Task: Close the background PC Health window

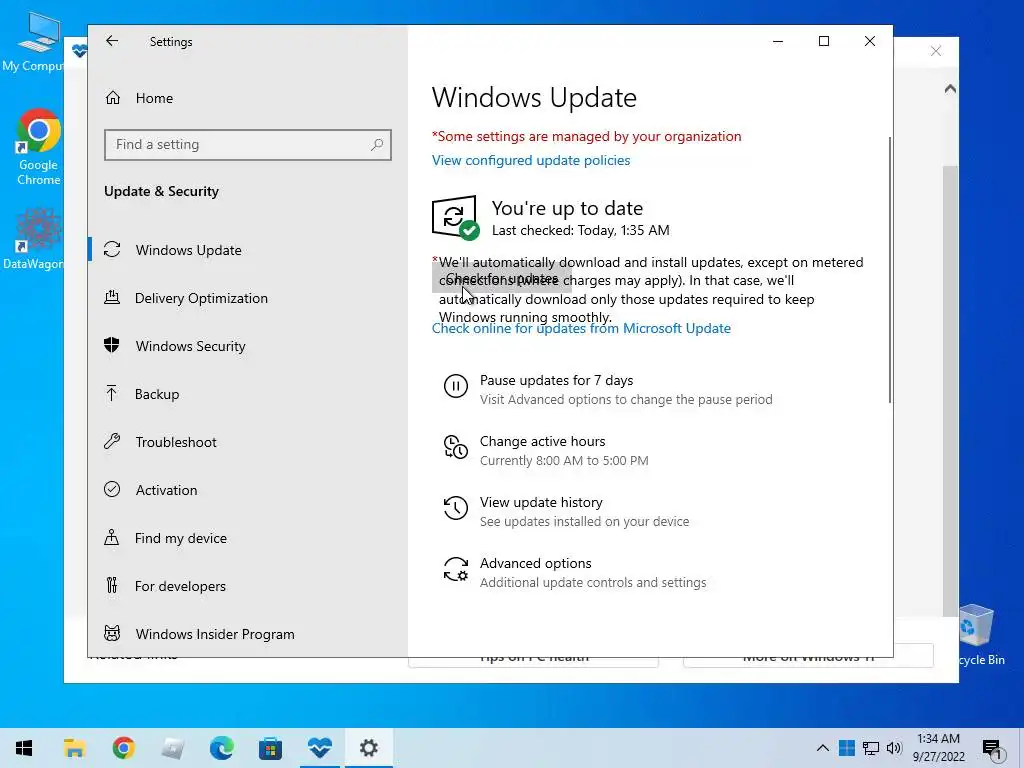Action: click(x=936, y=51)
